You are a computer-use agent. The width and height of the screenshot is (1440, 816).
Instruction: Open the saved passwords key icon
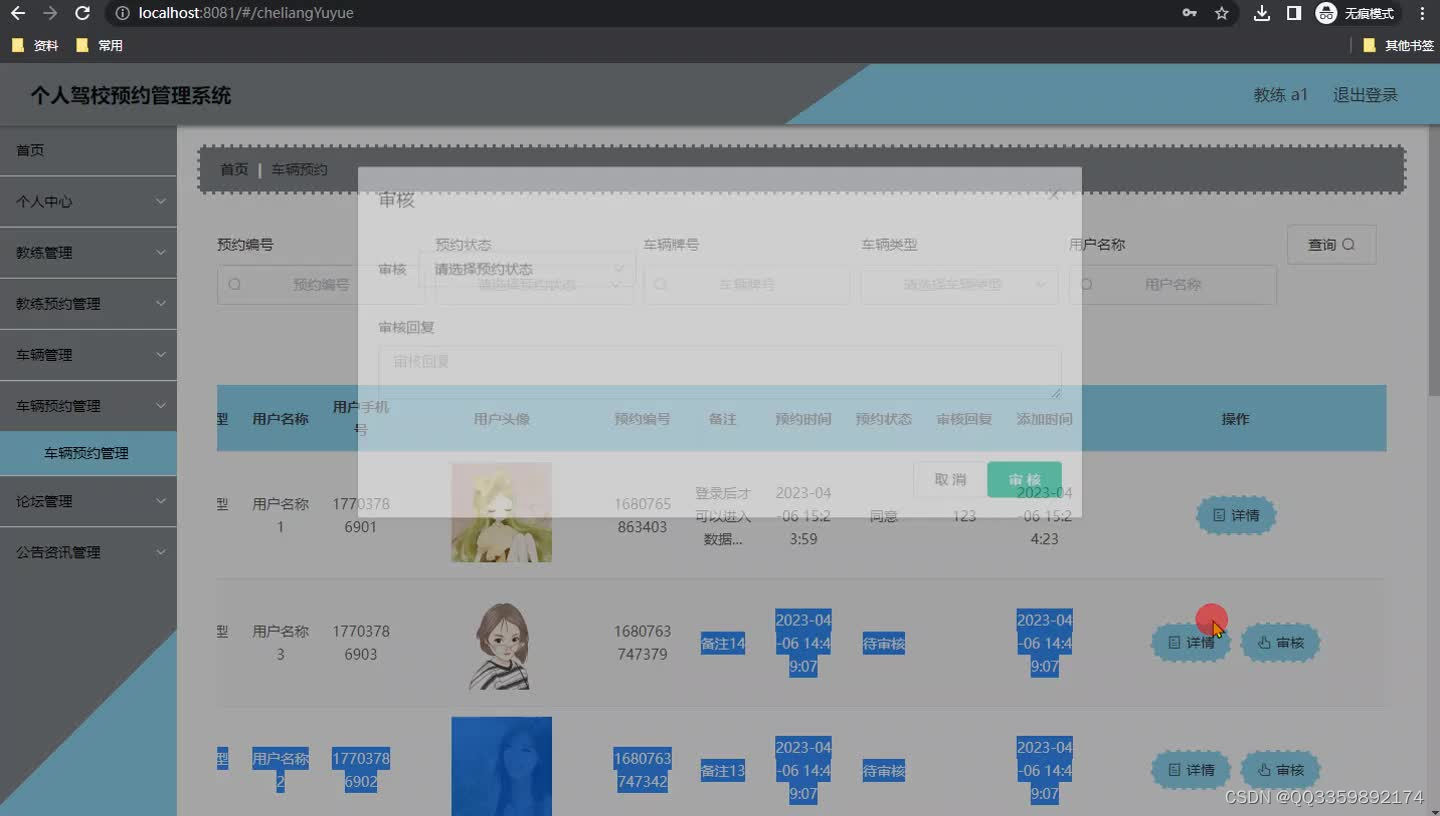(x=1189, y=13)
